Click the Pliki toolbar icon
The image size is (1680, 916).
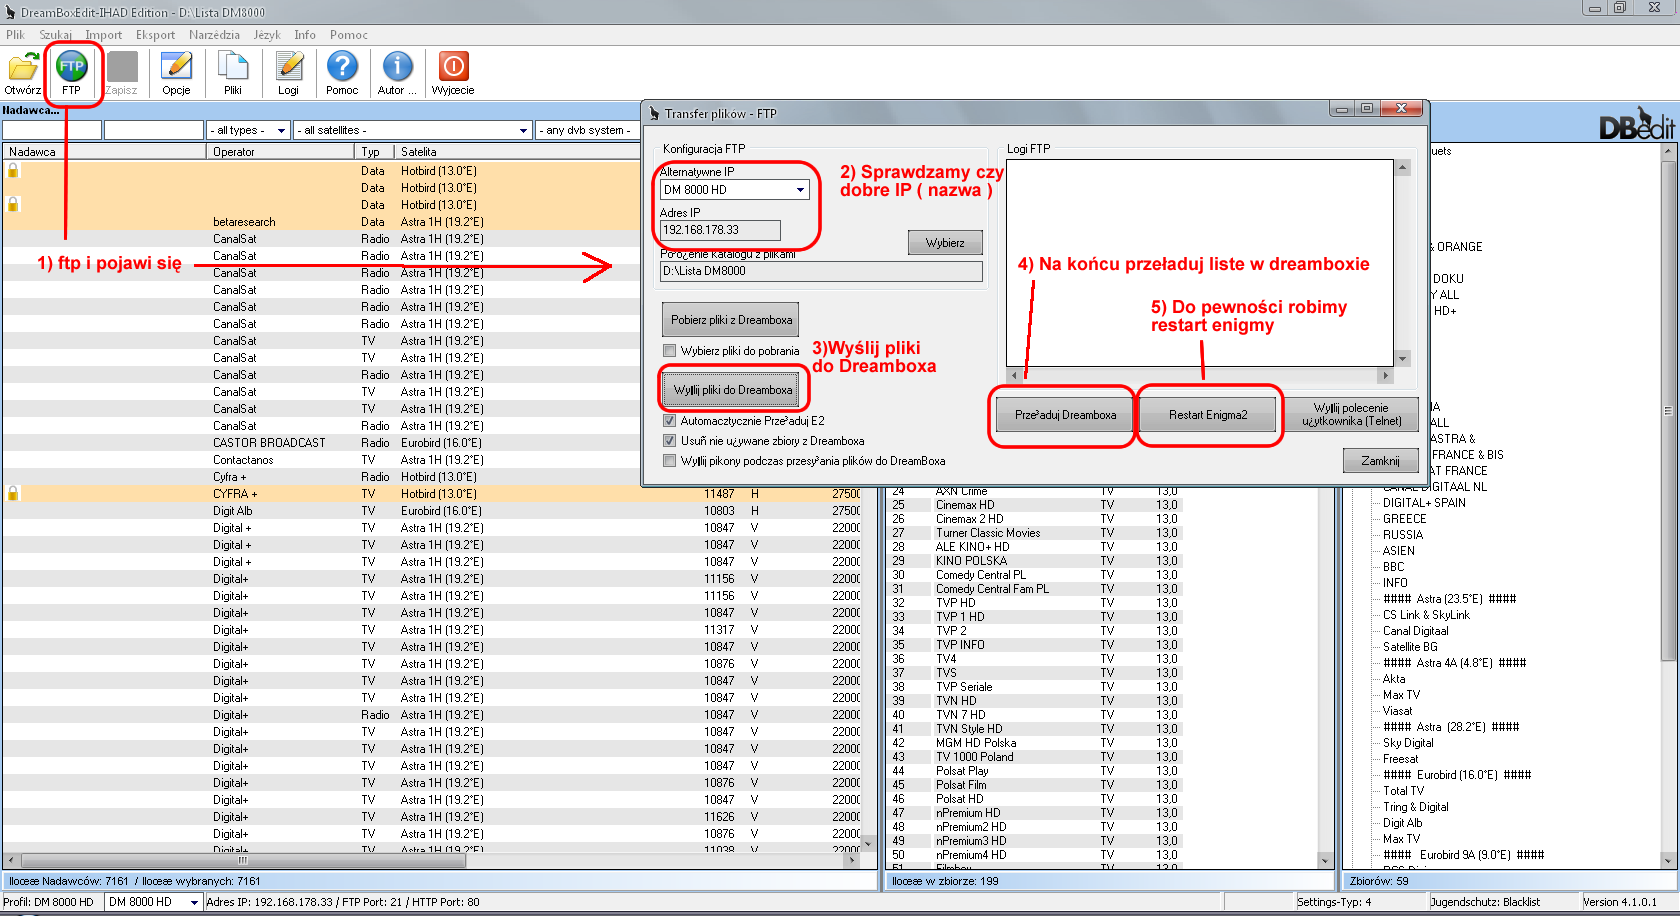[x=232, y=70]
